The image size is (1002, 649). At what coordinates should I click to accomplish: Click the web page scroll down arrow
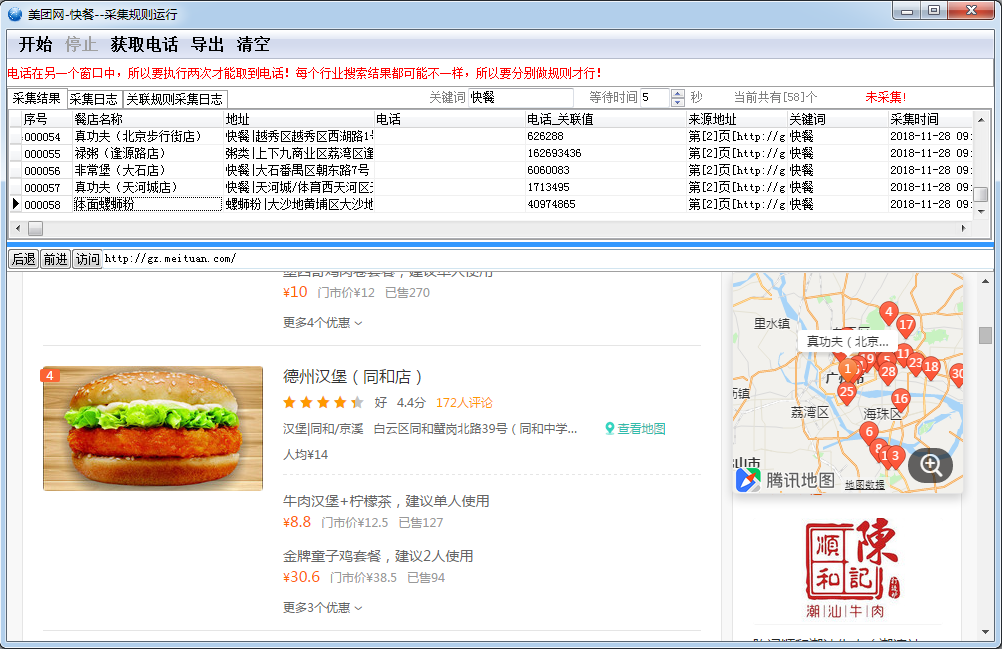[985, 632]
